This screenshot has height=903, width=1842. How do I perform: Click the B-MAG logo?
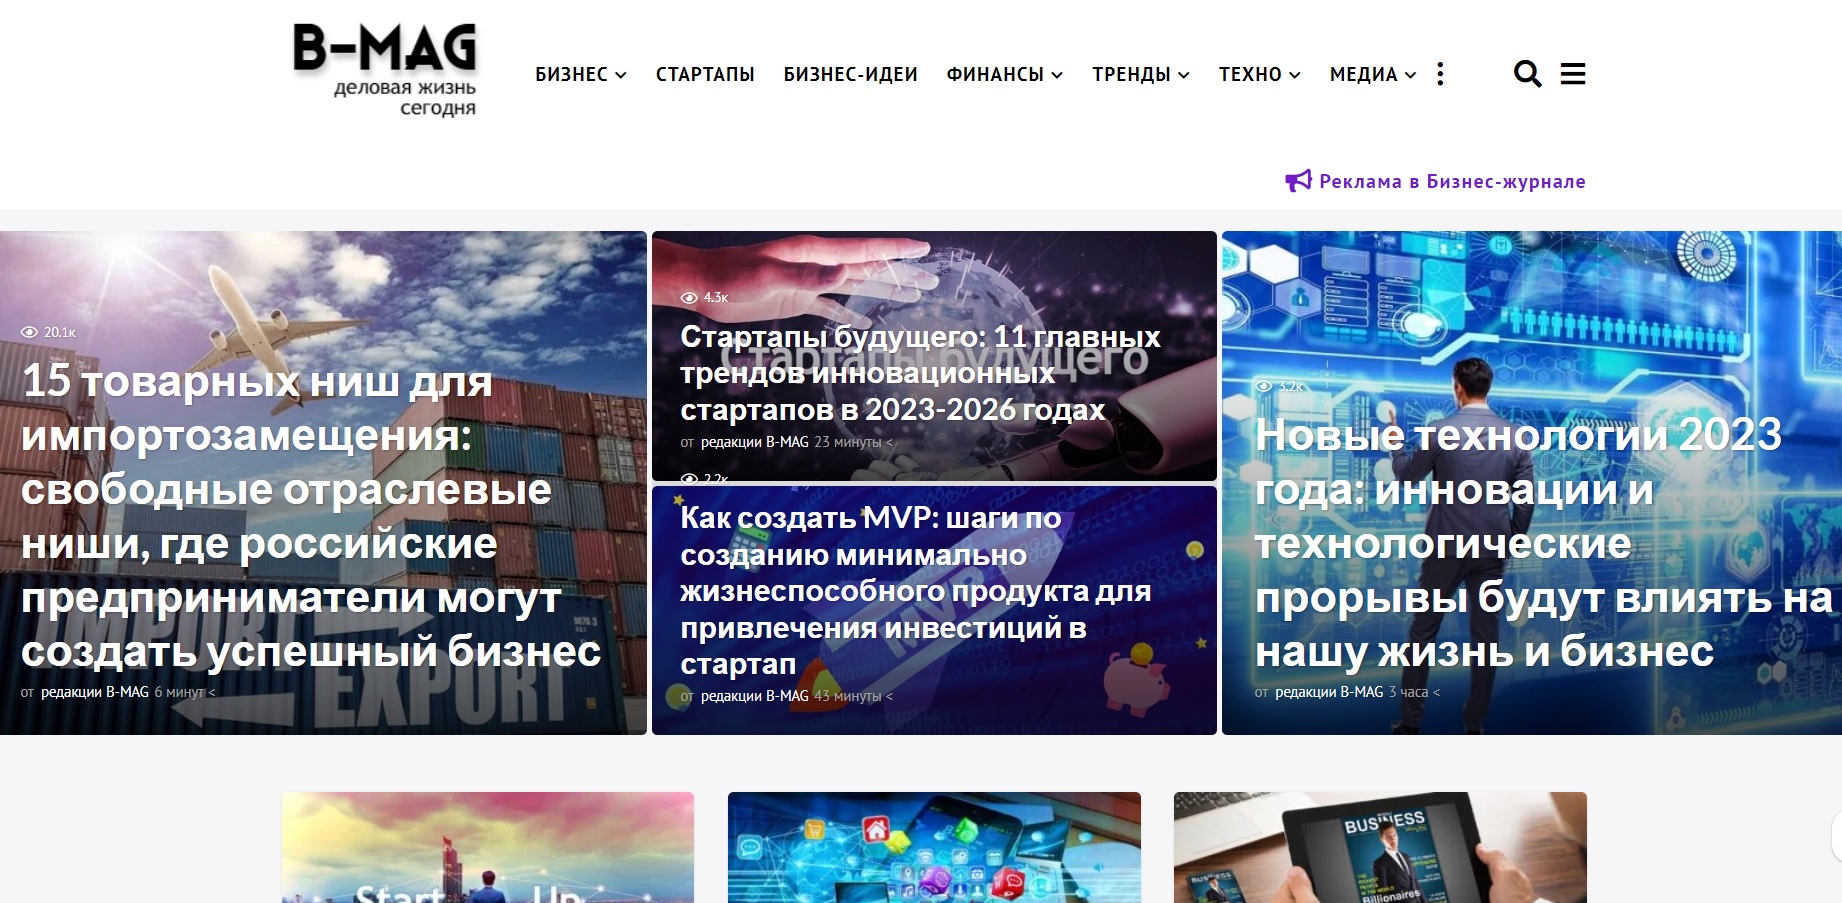[x=385, y=70]
